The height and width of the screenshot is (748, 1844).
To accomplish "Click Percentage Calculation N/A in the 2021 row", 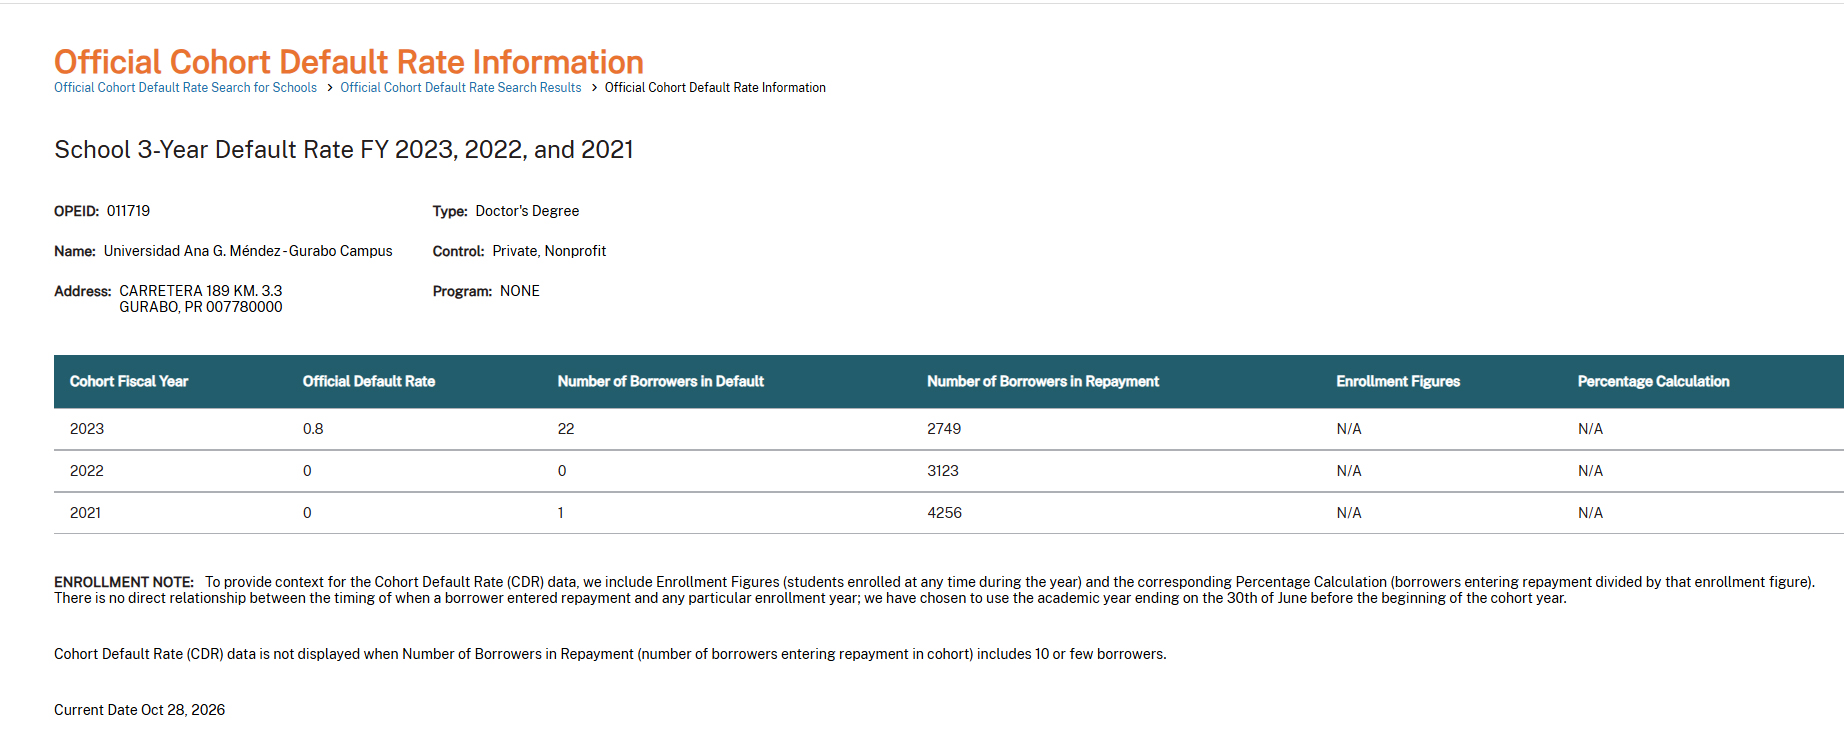I will (1590, 513).
